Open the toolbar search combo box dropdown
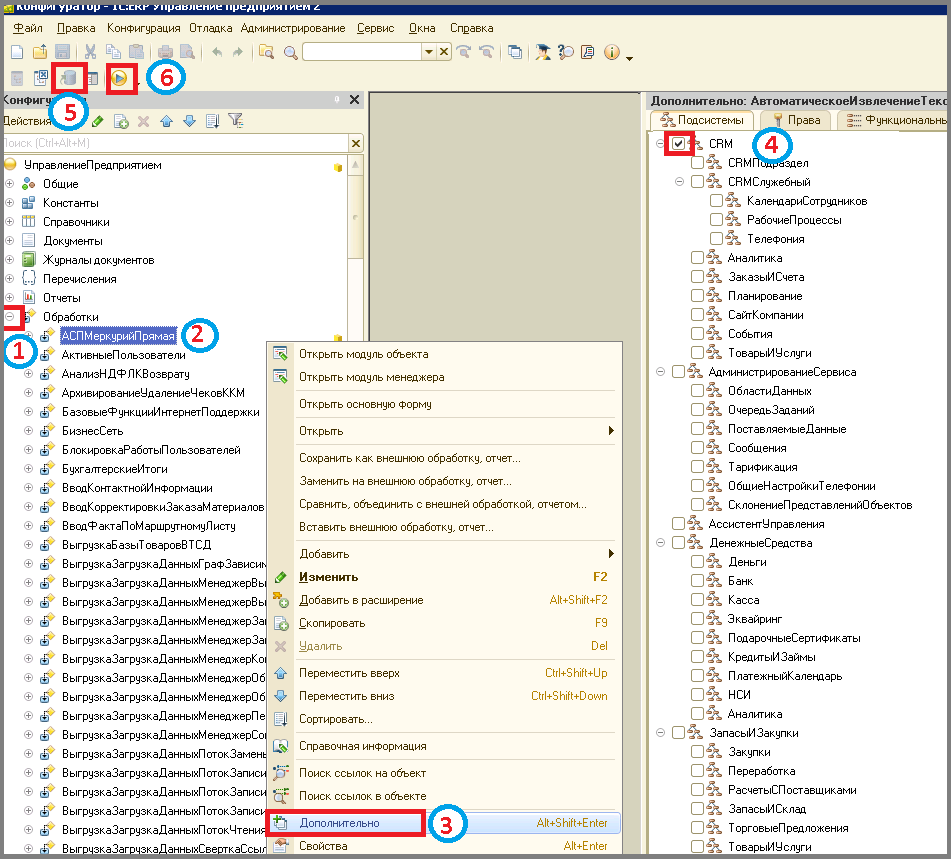The image size is (951, 859). [x=429, y=52]
